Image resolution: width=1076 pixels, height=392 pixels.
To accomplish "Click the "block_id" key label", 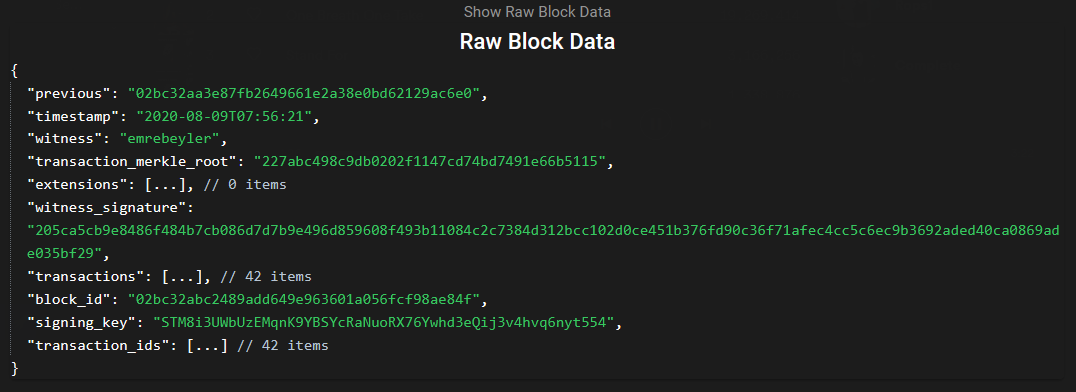I will 69,299.
